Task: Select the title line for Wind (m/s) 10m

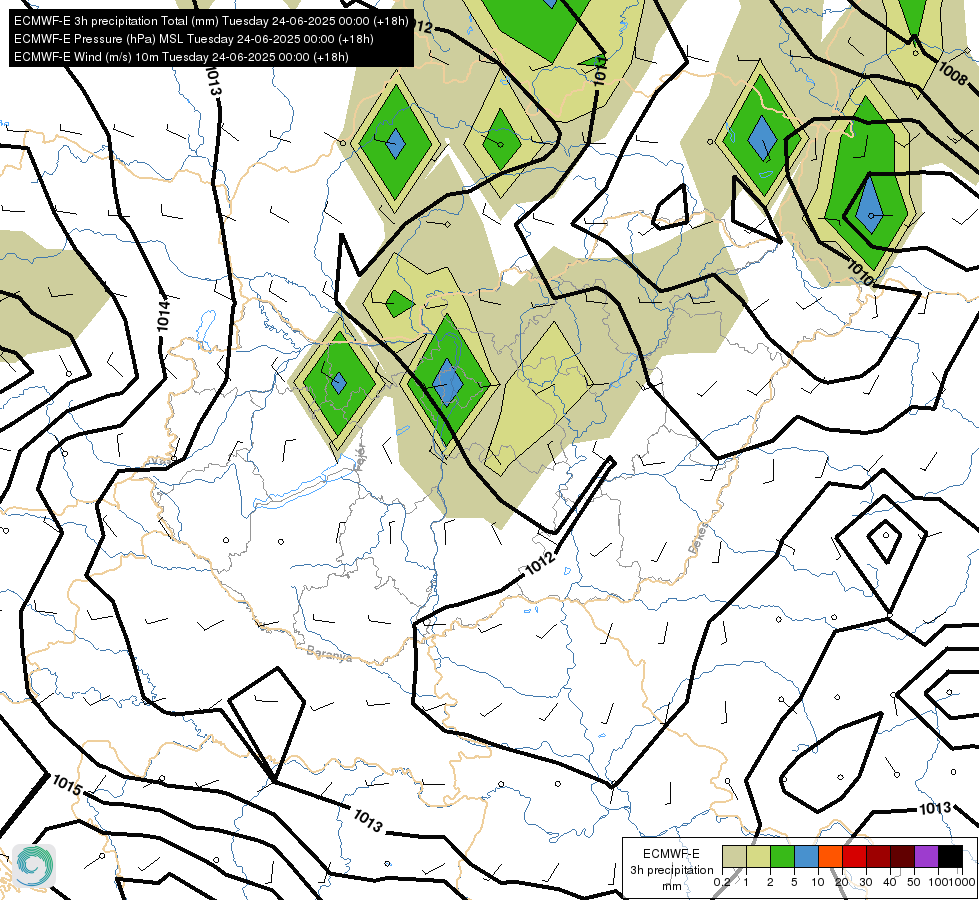Action: [x=181, y=57]
